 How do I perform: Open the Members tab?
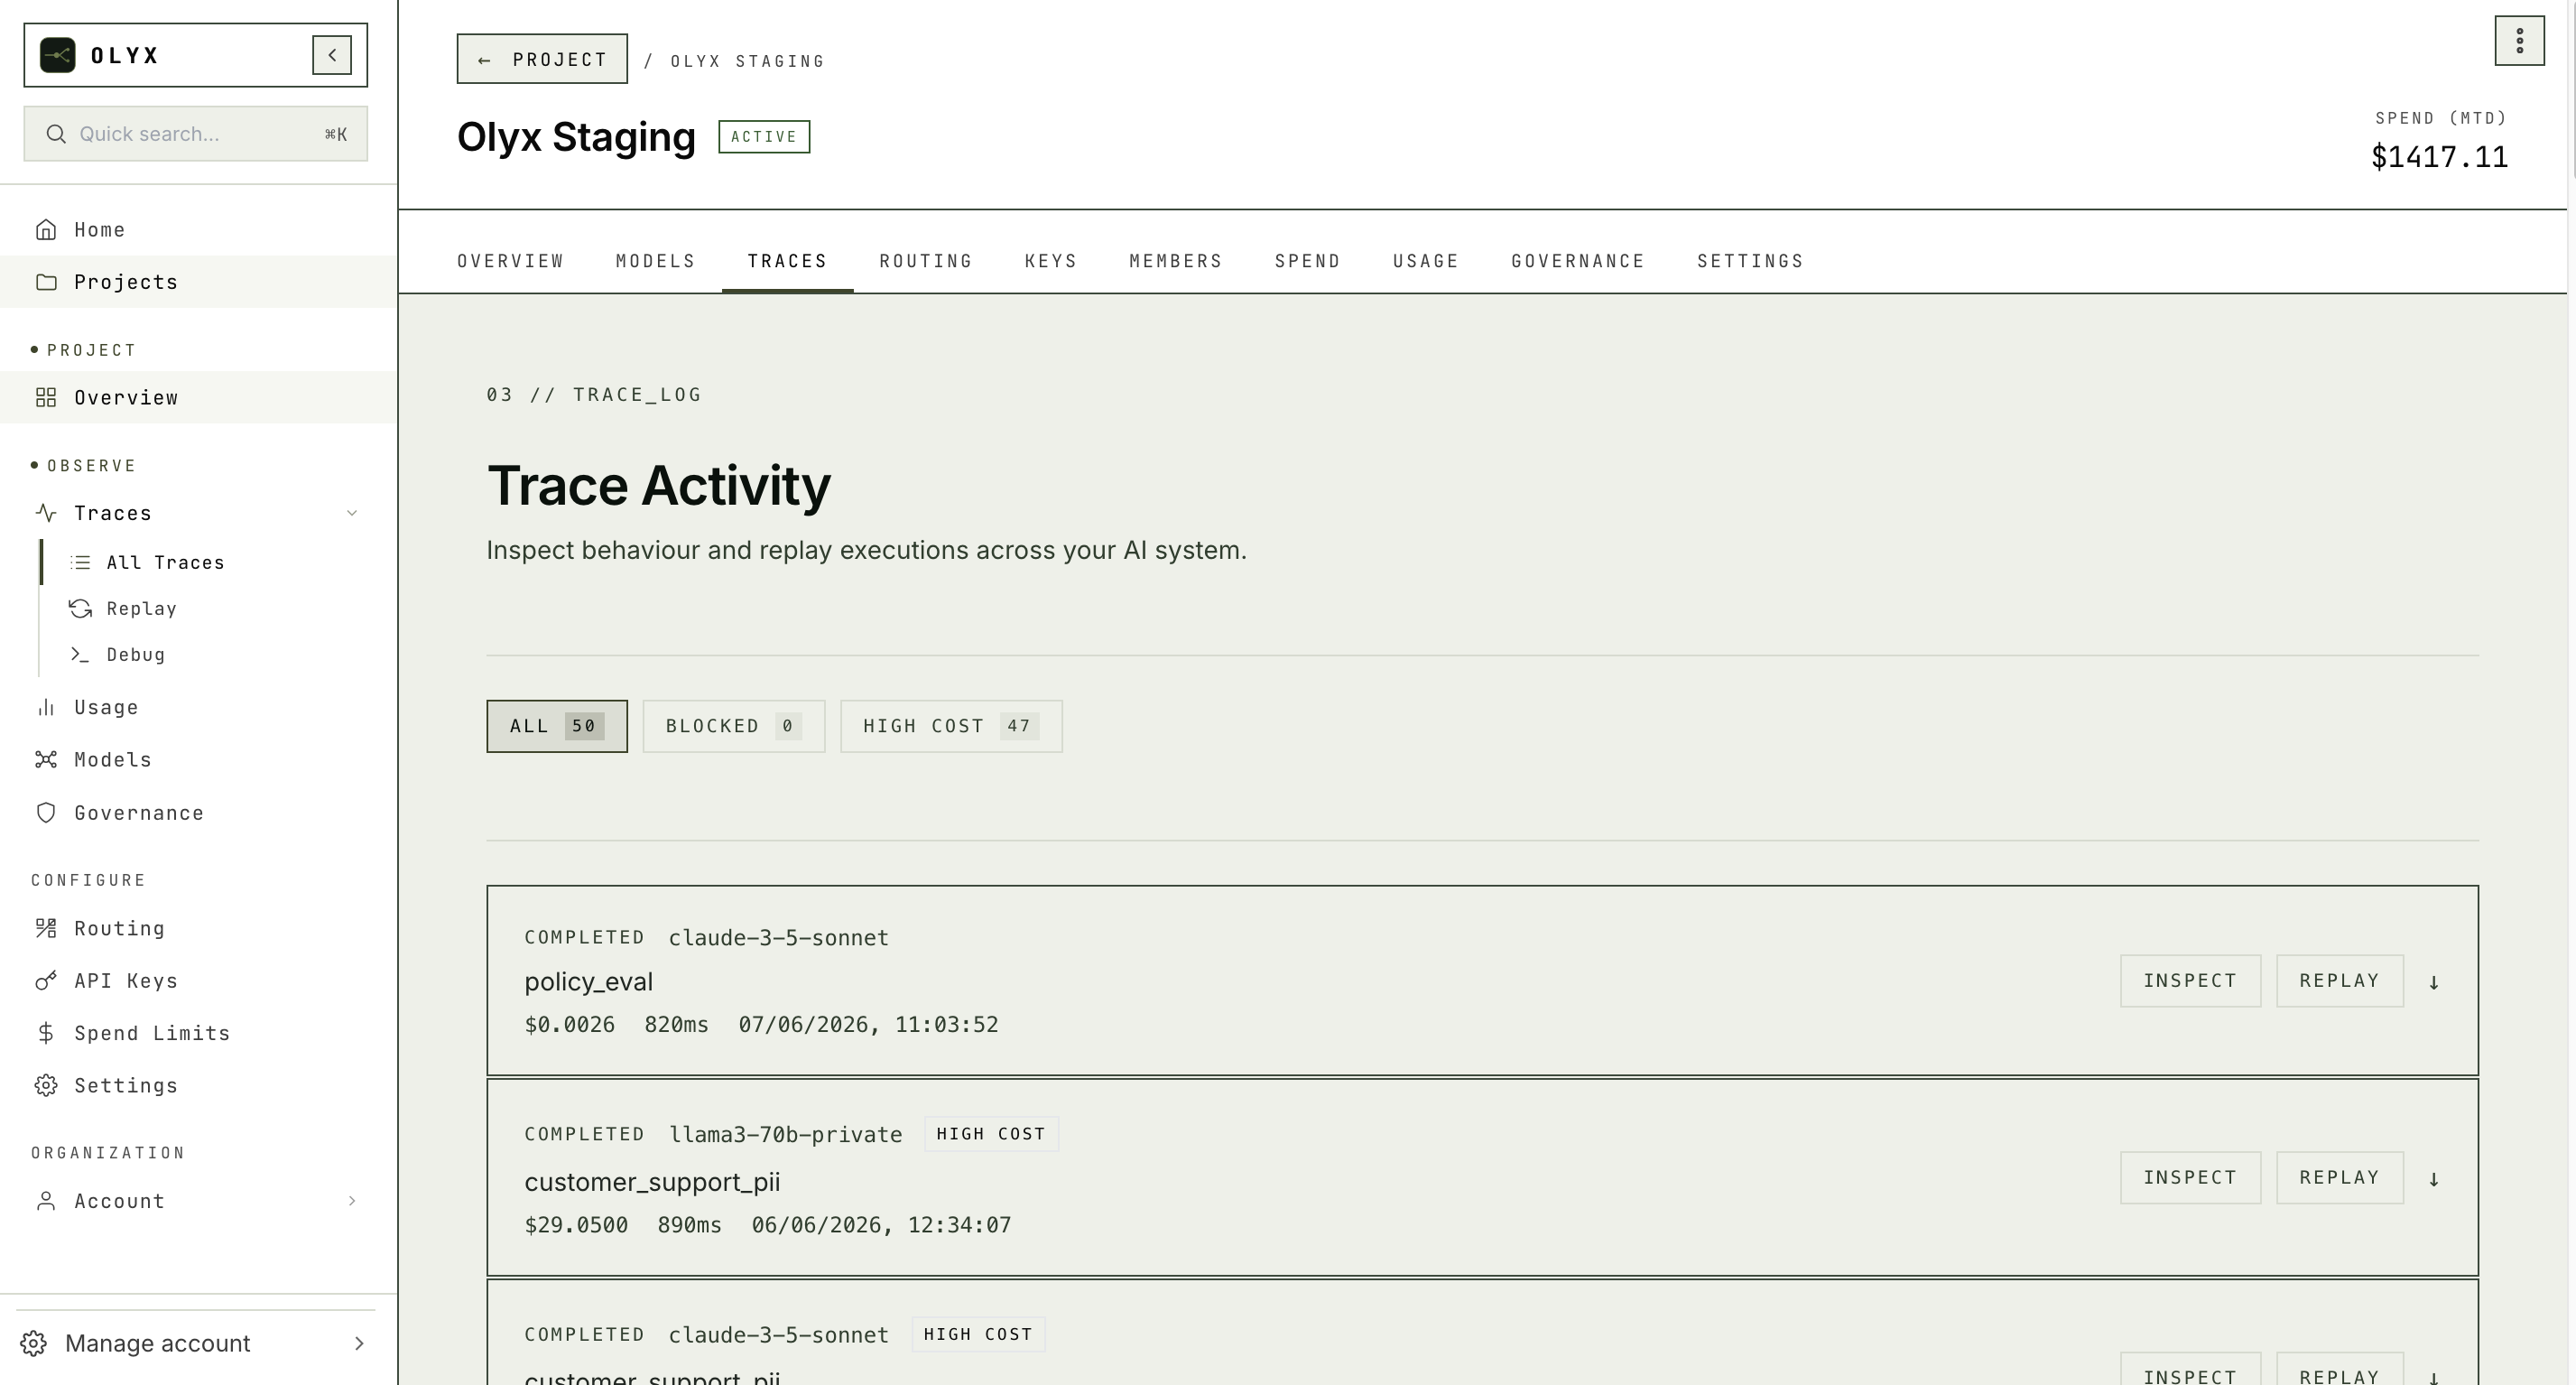pyautogui.click(x=1176, y=261)
